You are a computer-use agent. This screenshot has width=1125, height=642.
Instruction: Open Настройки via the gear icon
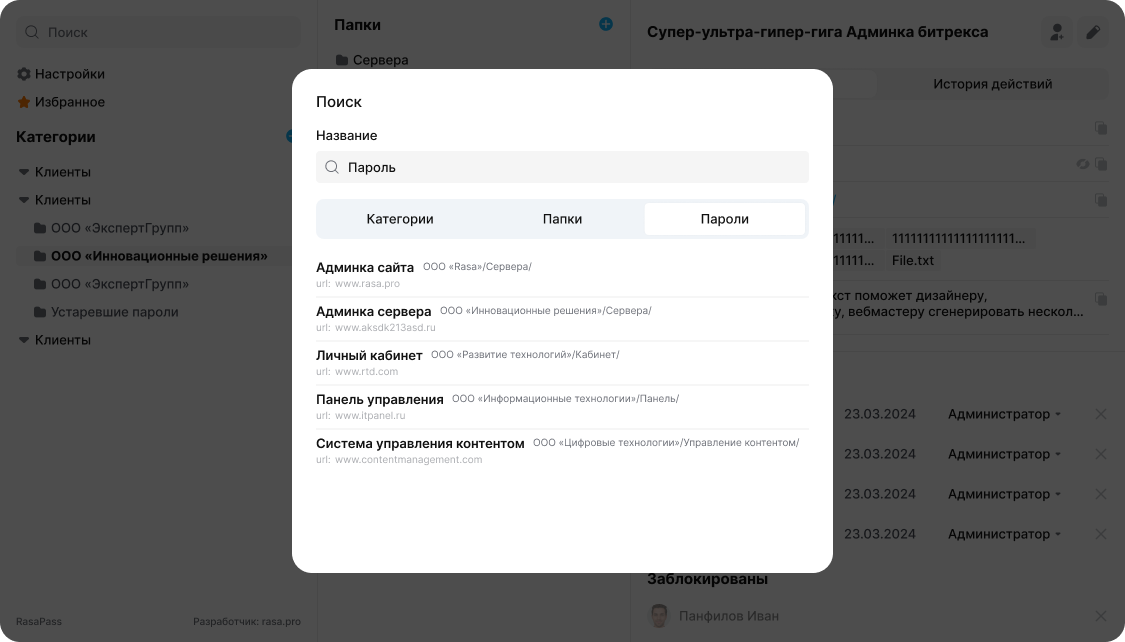(24, 74)
